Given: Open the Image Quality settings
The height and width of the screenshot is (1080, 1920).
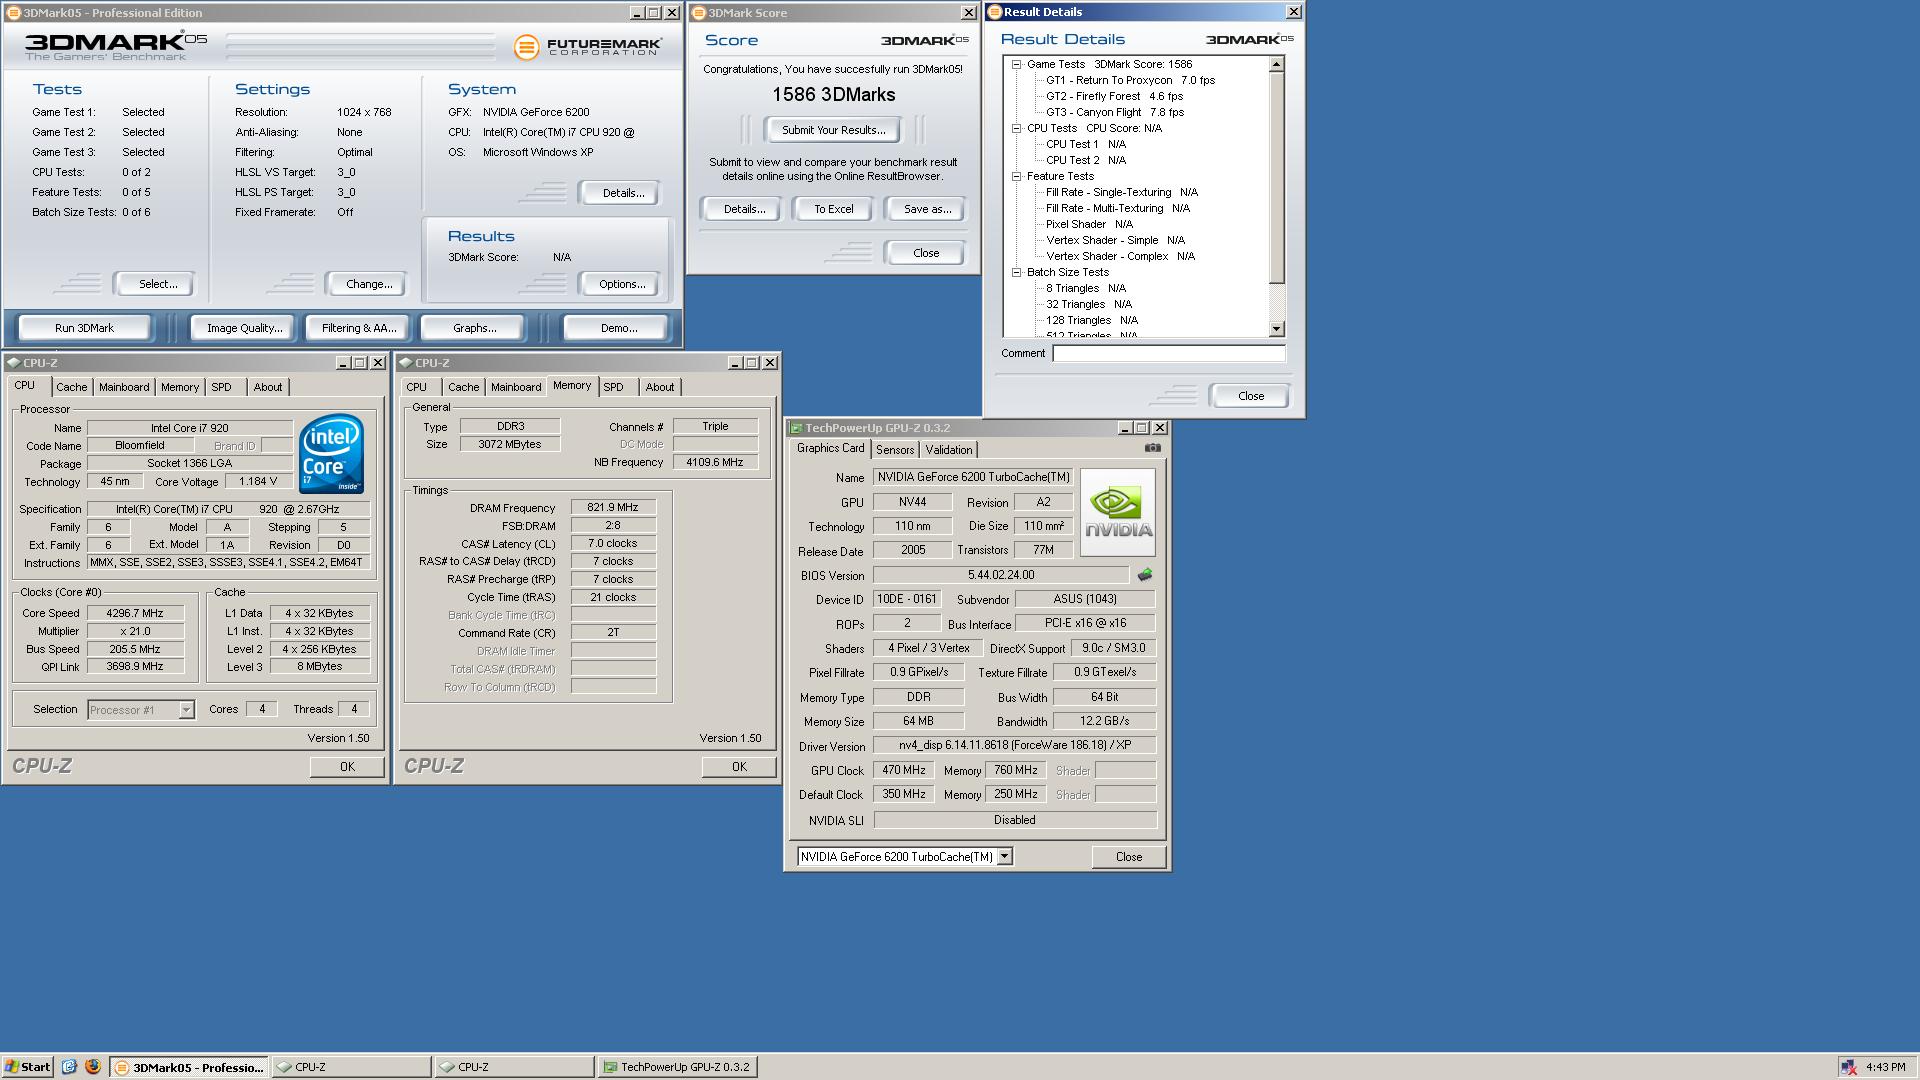Looking at the screenshot, I should pyautogui.click(x=244, y=328).
